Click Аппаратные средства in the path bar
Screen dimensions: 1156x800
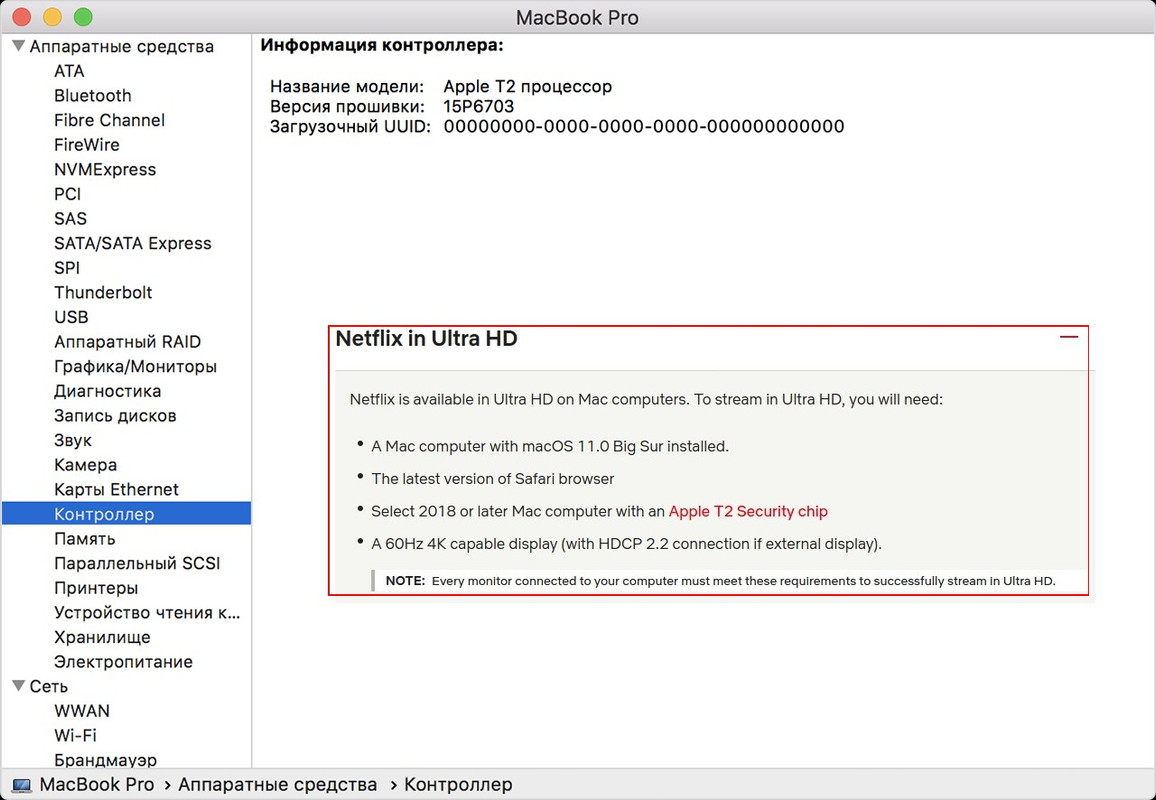(277, 785)
